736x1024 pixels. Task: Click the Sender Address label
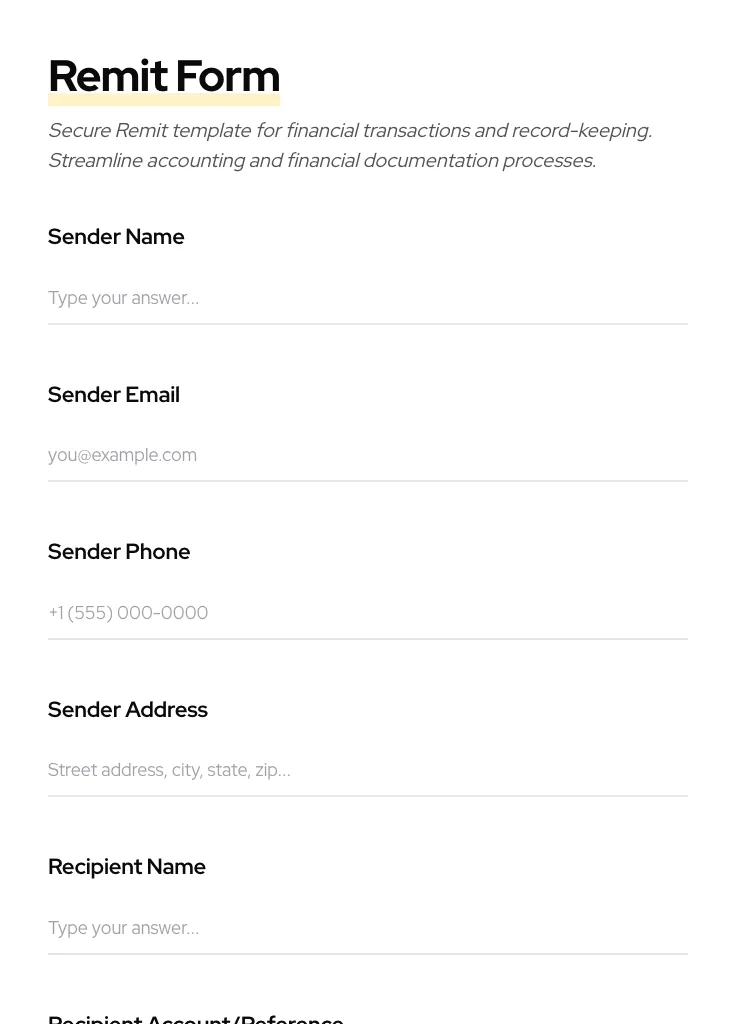pyautogui.click(x=128, y=710)
